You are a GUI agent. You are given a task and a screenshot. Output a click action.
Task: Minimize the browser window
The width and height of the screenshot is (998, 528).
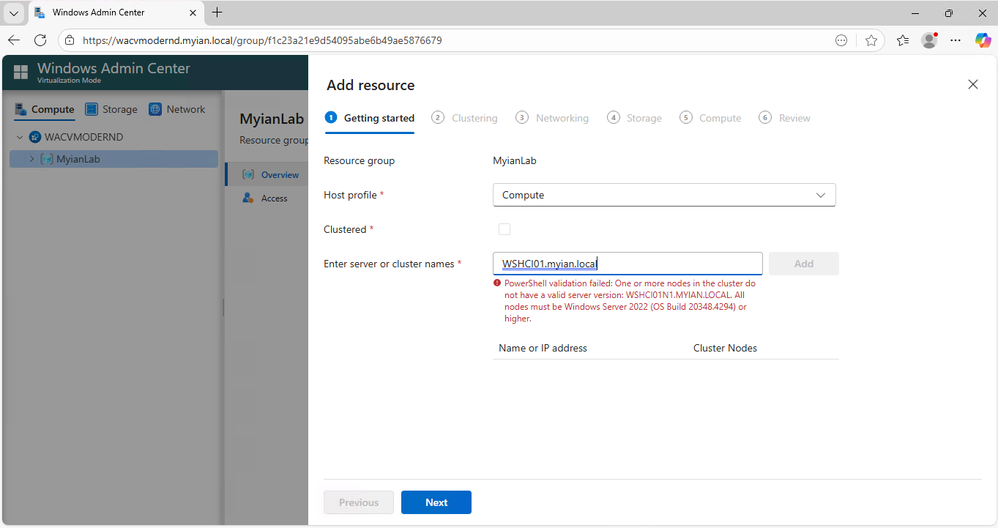(915, 13)
